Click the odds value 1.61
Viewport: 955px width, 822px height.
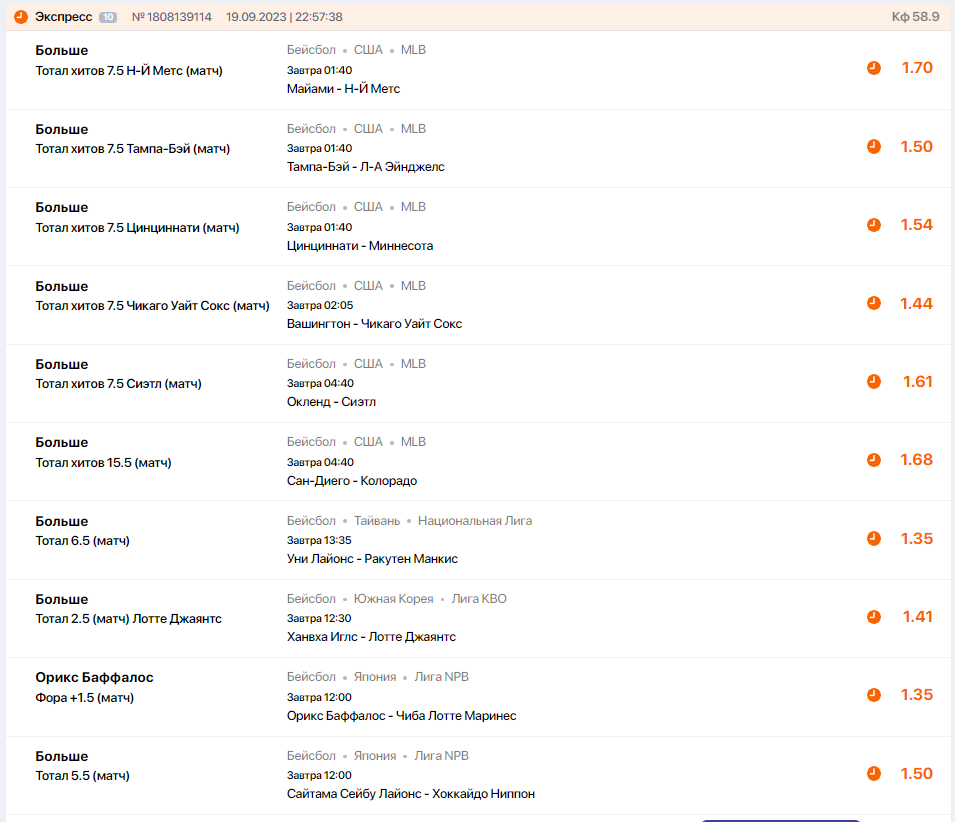click(x=918, y=382)
